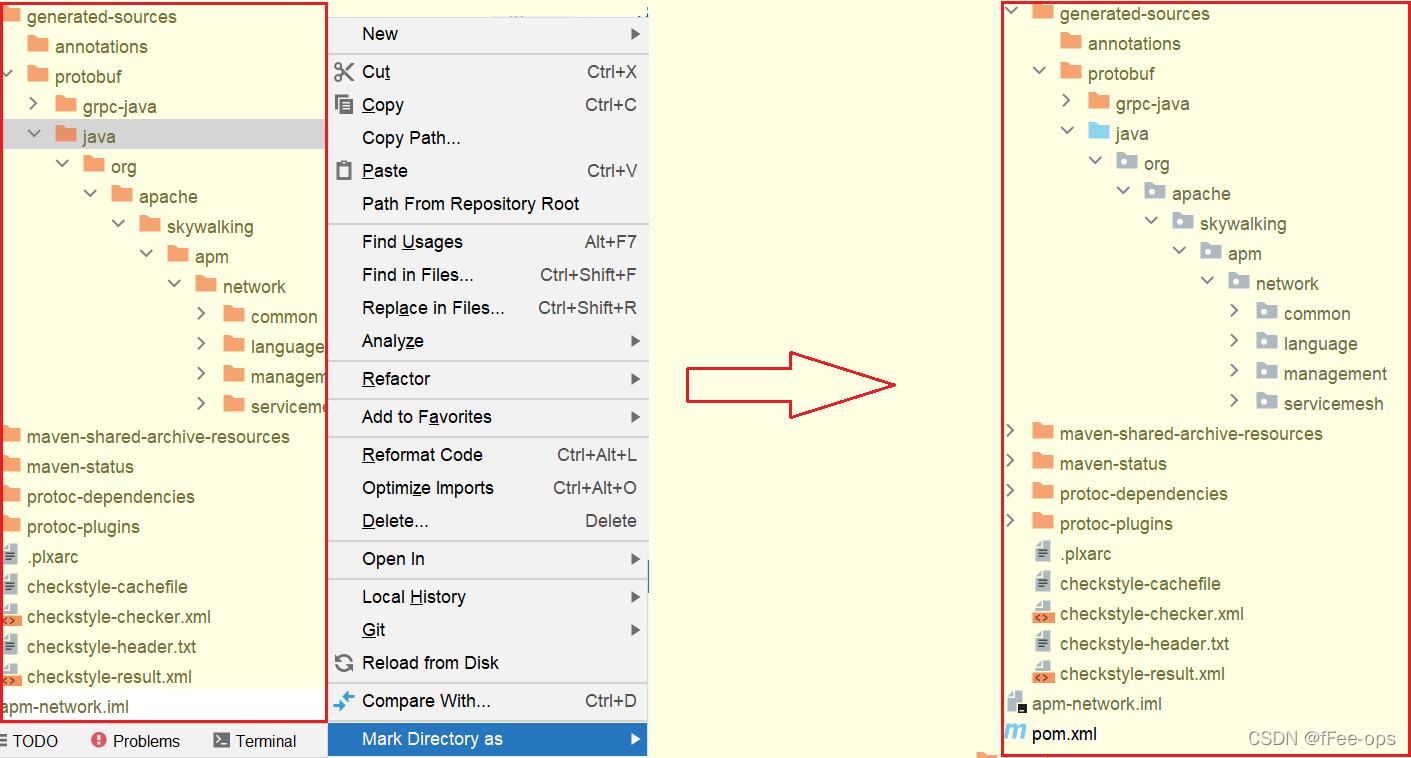Click the gray common package icon
The height and width of the screenshot is (758, 1411).
1267,312
